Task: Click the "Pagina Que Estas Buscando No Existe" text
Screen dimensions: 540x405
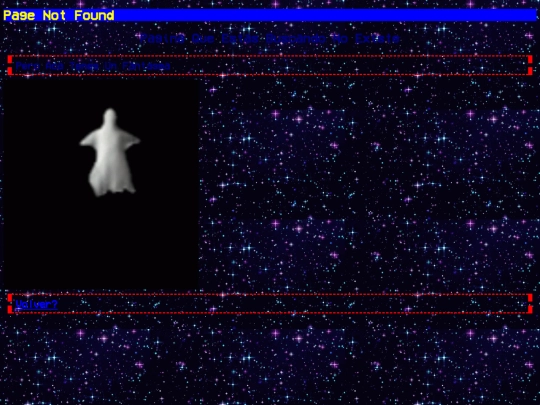Action: tap(270, 38)
